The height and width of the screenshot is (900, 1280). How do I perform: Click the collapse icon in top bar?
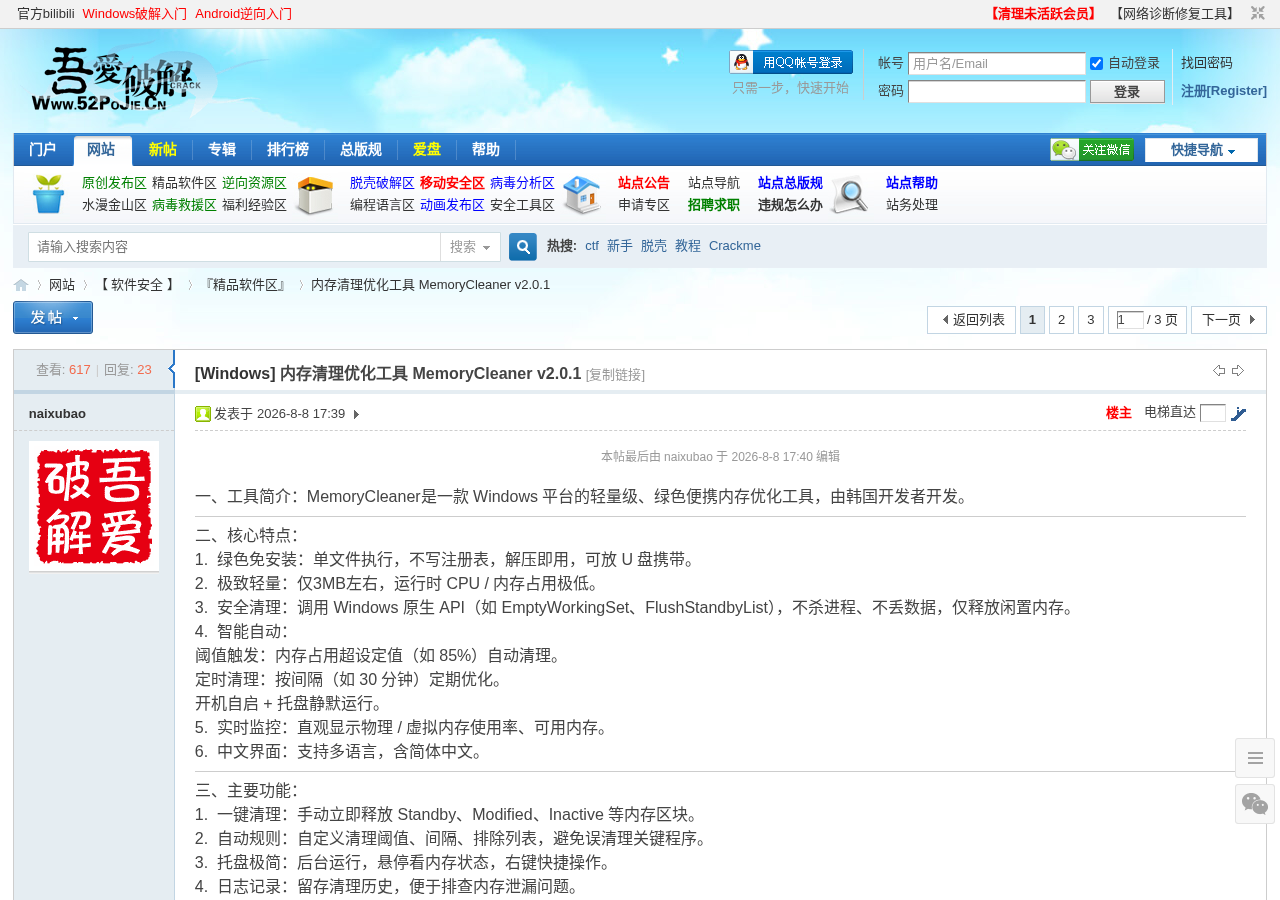(x=1257, y=13)
